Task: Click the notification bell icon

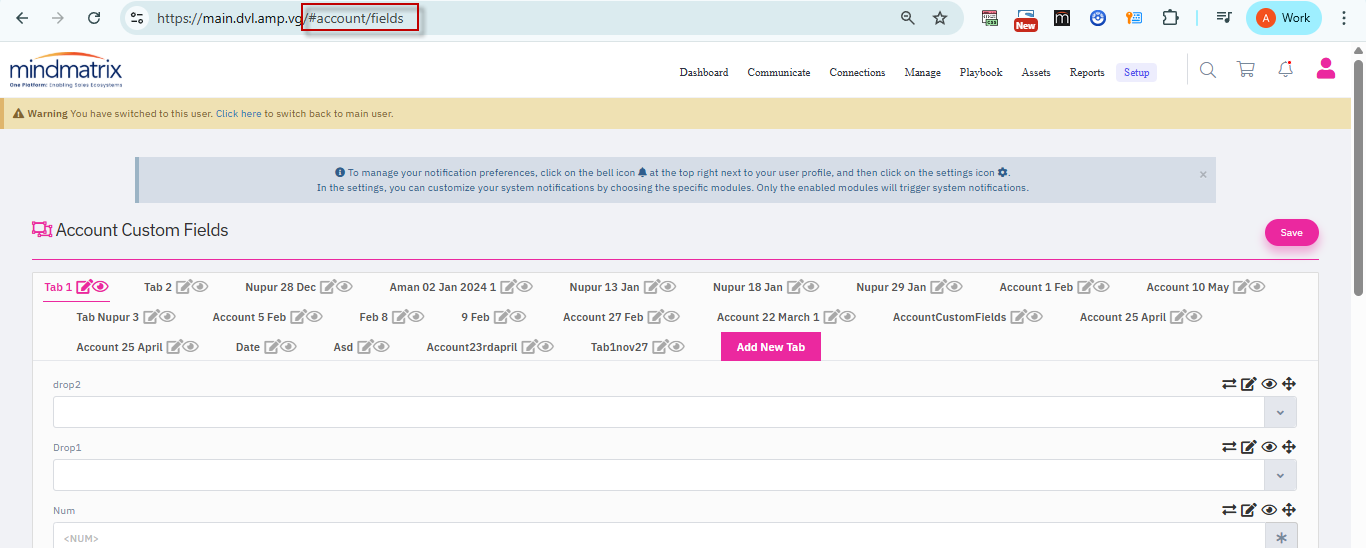Action: [x=1286, y=70]
